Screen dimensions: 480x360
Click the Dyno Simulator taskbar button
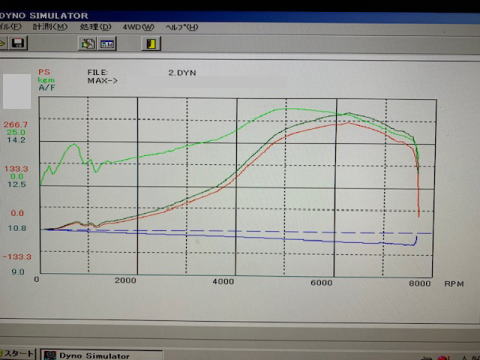point(101,355)
